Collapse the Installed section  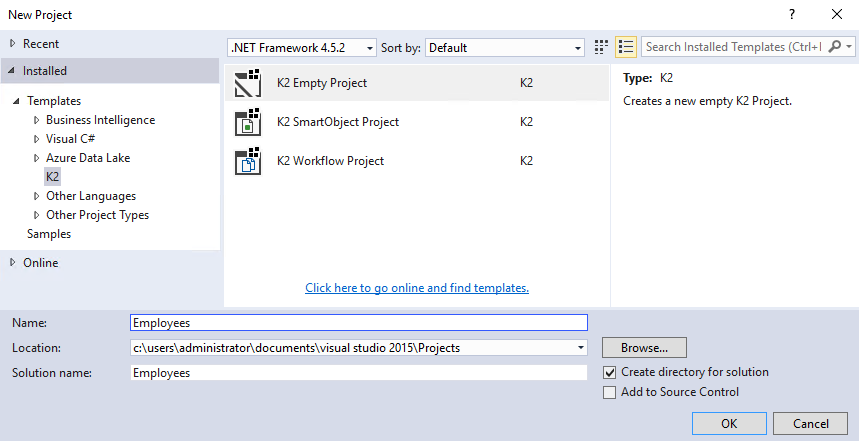[x=12, y=71]
